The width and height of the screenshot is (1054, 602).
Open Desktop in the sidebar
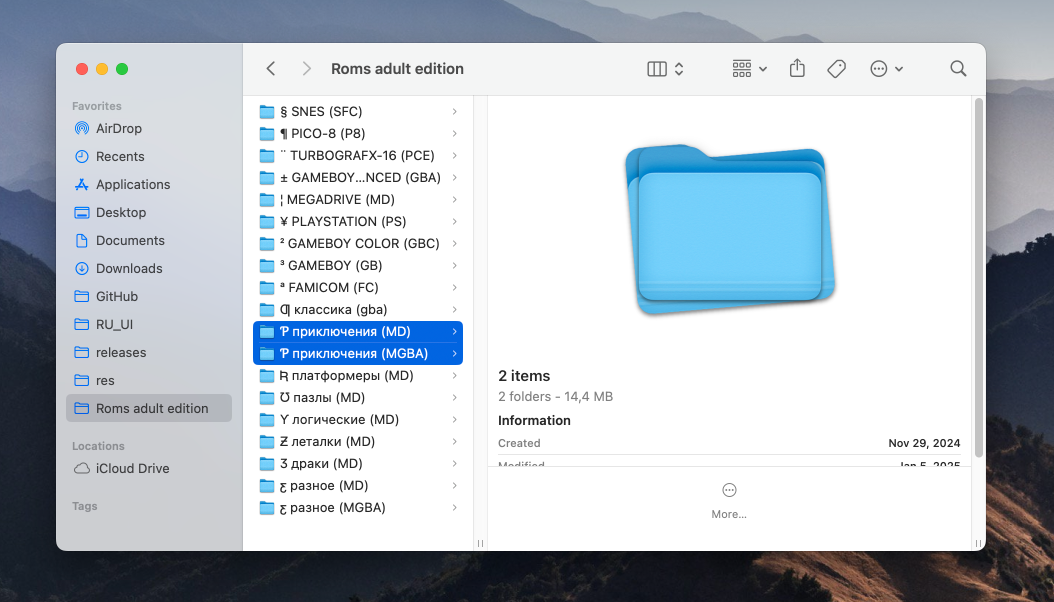pyautogui.click(x=149, y=212)
